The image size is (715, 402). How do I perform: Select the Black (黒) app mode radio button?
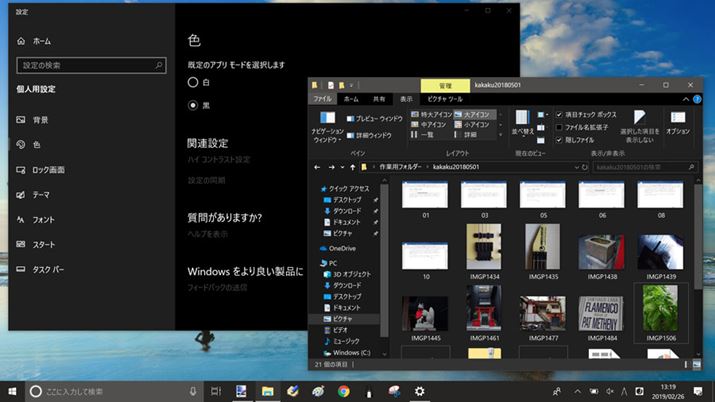(193, 104)
